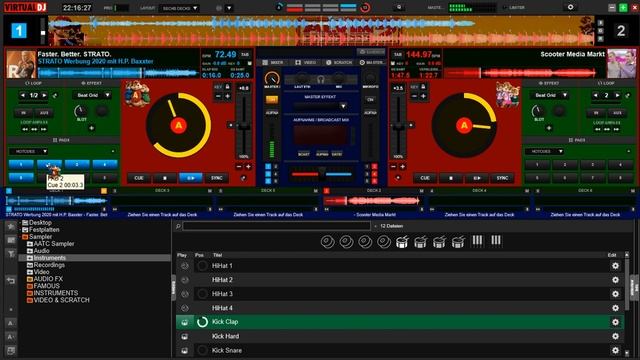
Task: Click hotcue pad 4 on the right deck
Action: click(620, 165)
